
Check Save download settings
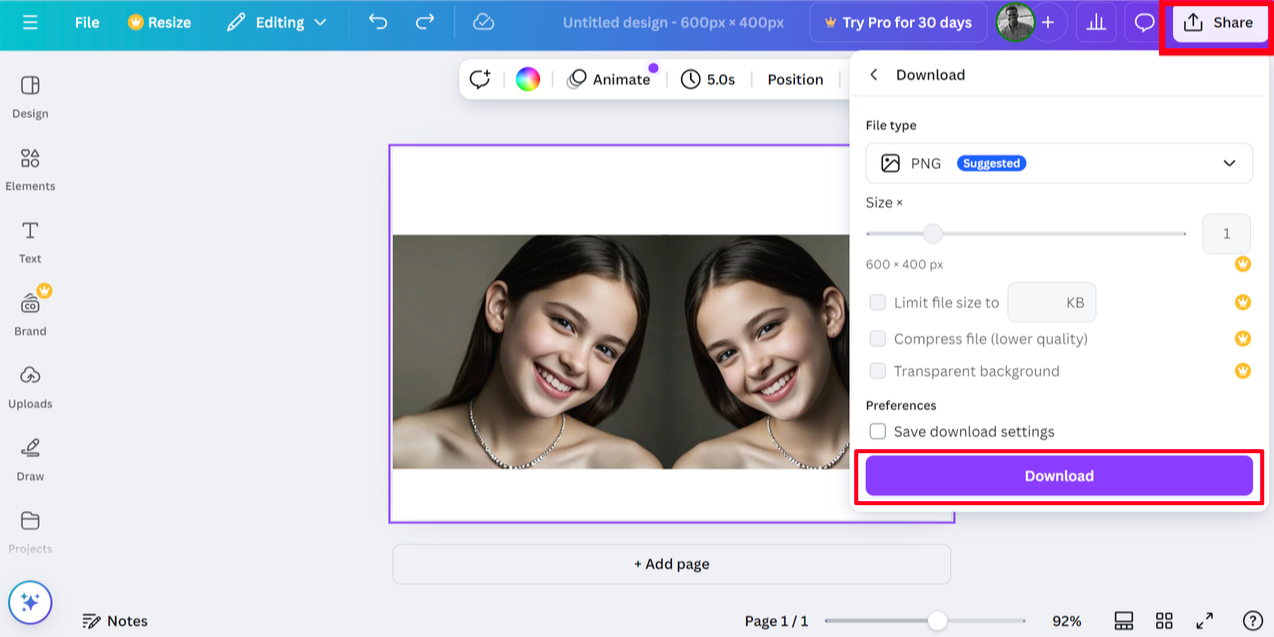click(878, 432)
